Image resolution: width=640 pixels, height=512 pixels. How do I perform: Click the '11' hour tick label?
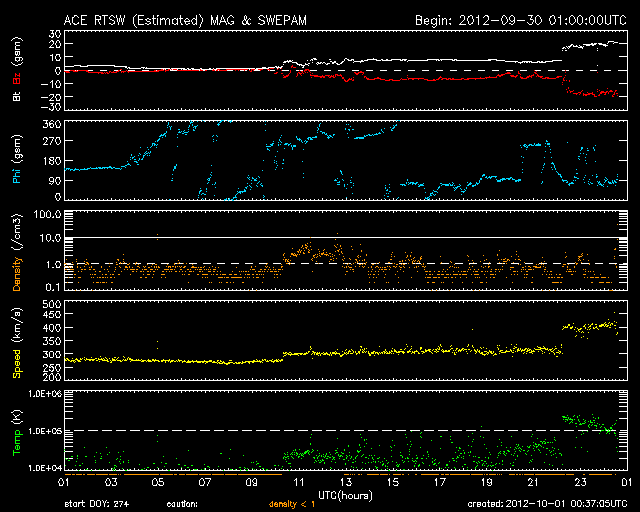pyautogui.click(x=299, y=483)
